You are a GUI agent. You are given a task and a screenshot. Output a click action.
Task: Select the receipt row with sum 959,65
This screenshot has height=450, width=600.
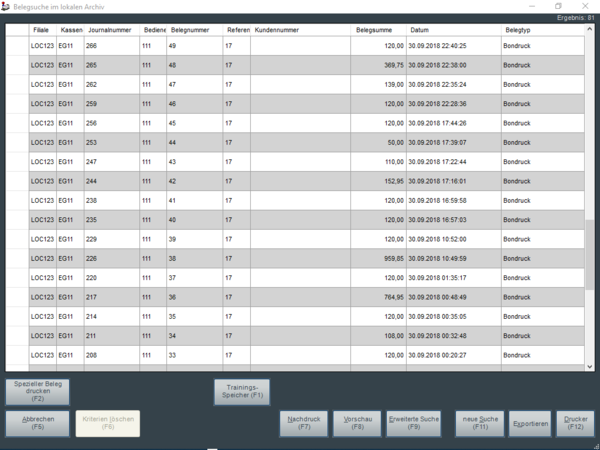[x=300, y=258]
